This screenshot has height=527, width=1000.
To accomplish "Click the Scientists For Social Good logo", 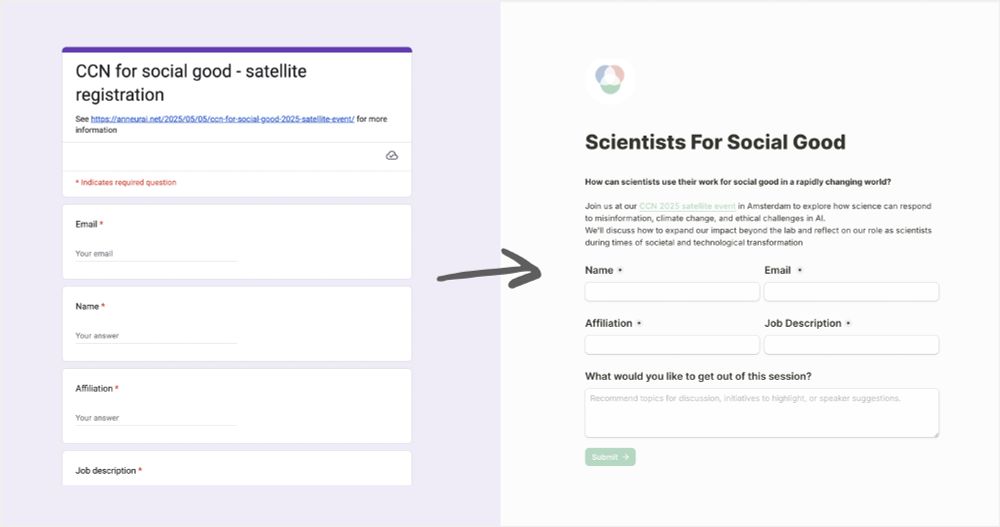I will 610,79.
